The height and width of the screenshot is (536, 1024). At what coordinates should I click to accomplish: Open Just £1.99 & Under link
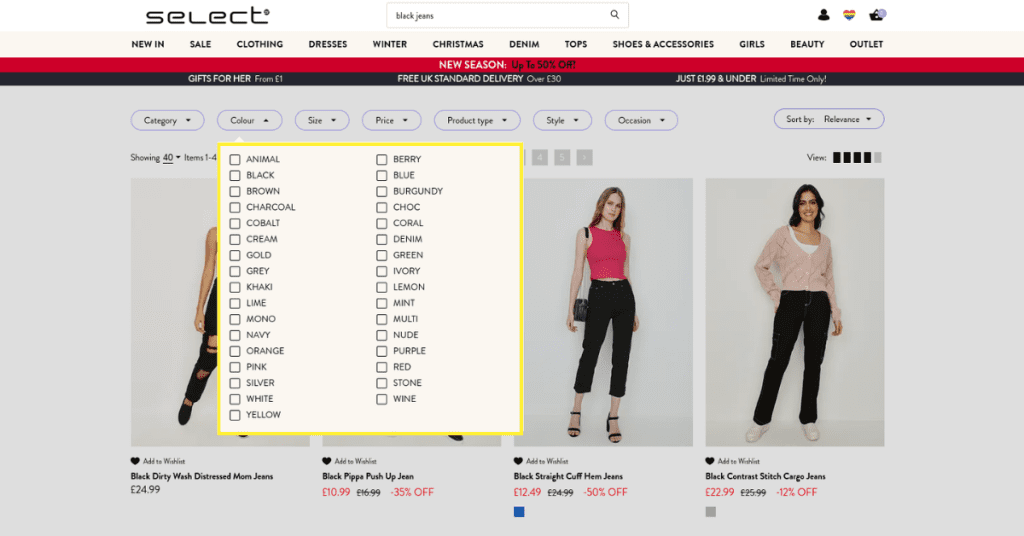tap(751, 79)
